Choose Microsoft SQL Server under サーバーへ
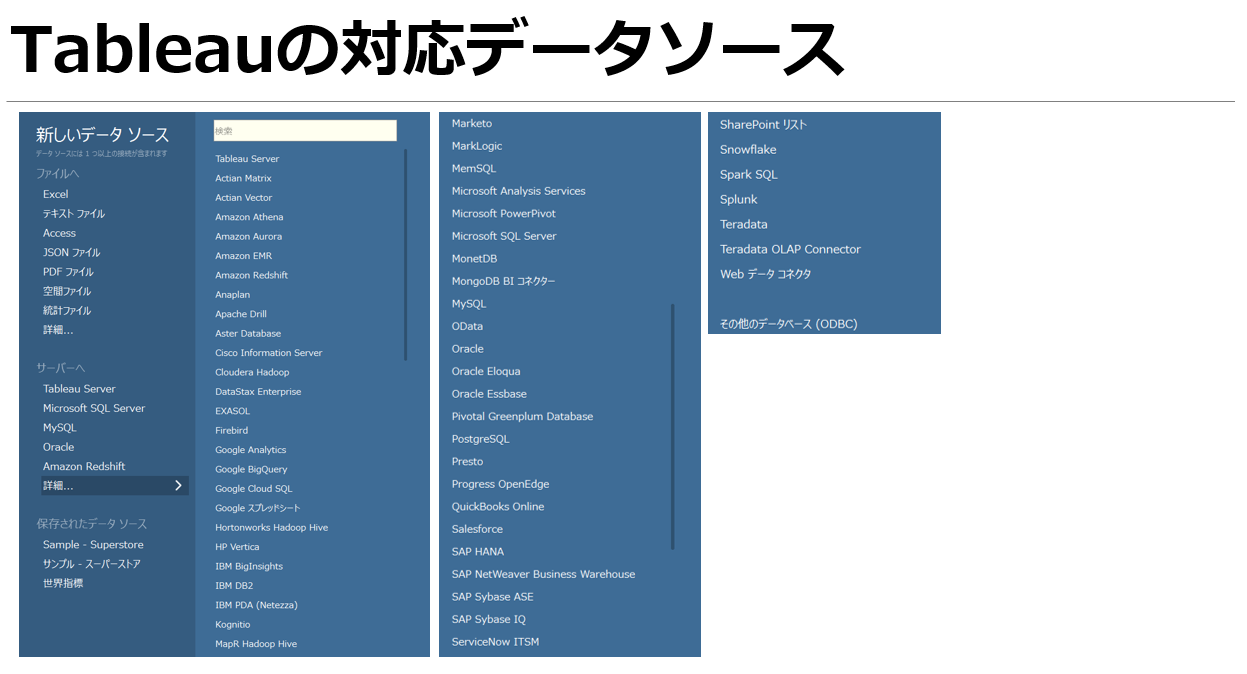The height and width of the screenshot is (674, 1247). [94, 408]
